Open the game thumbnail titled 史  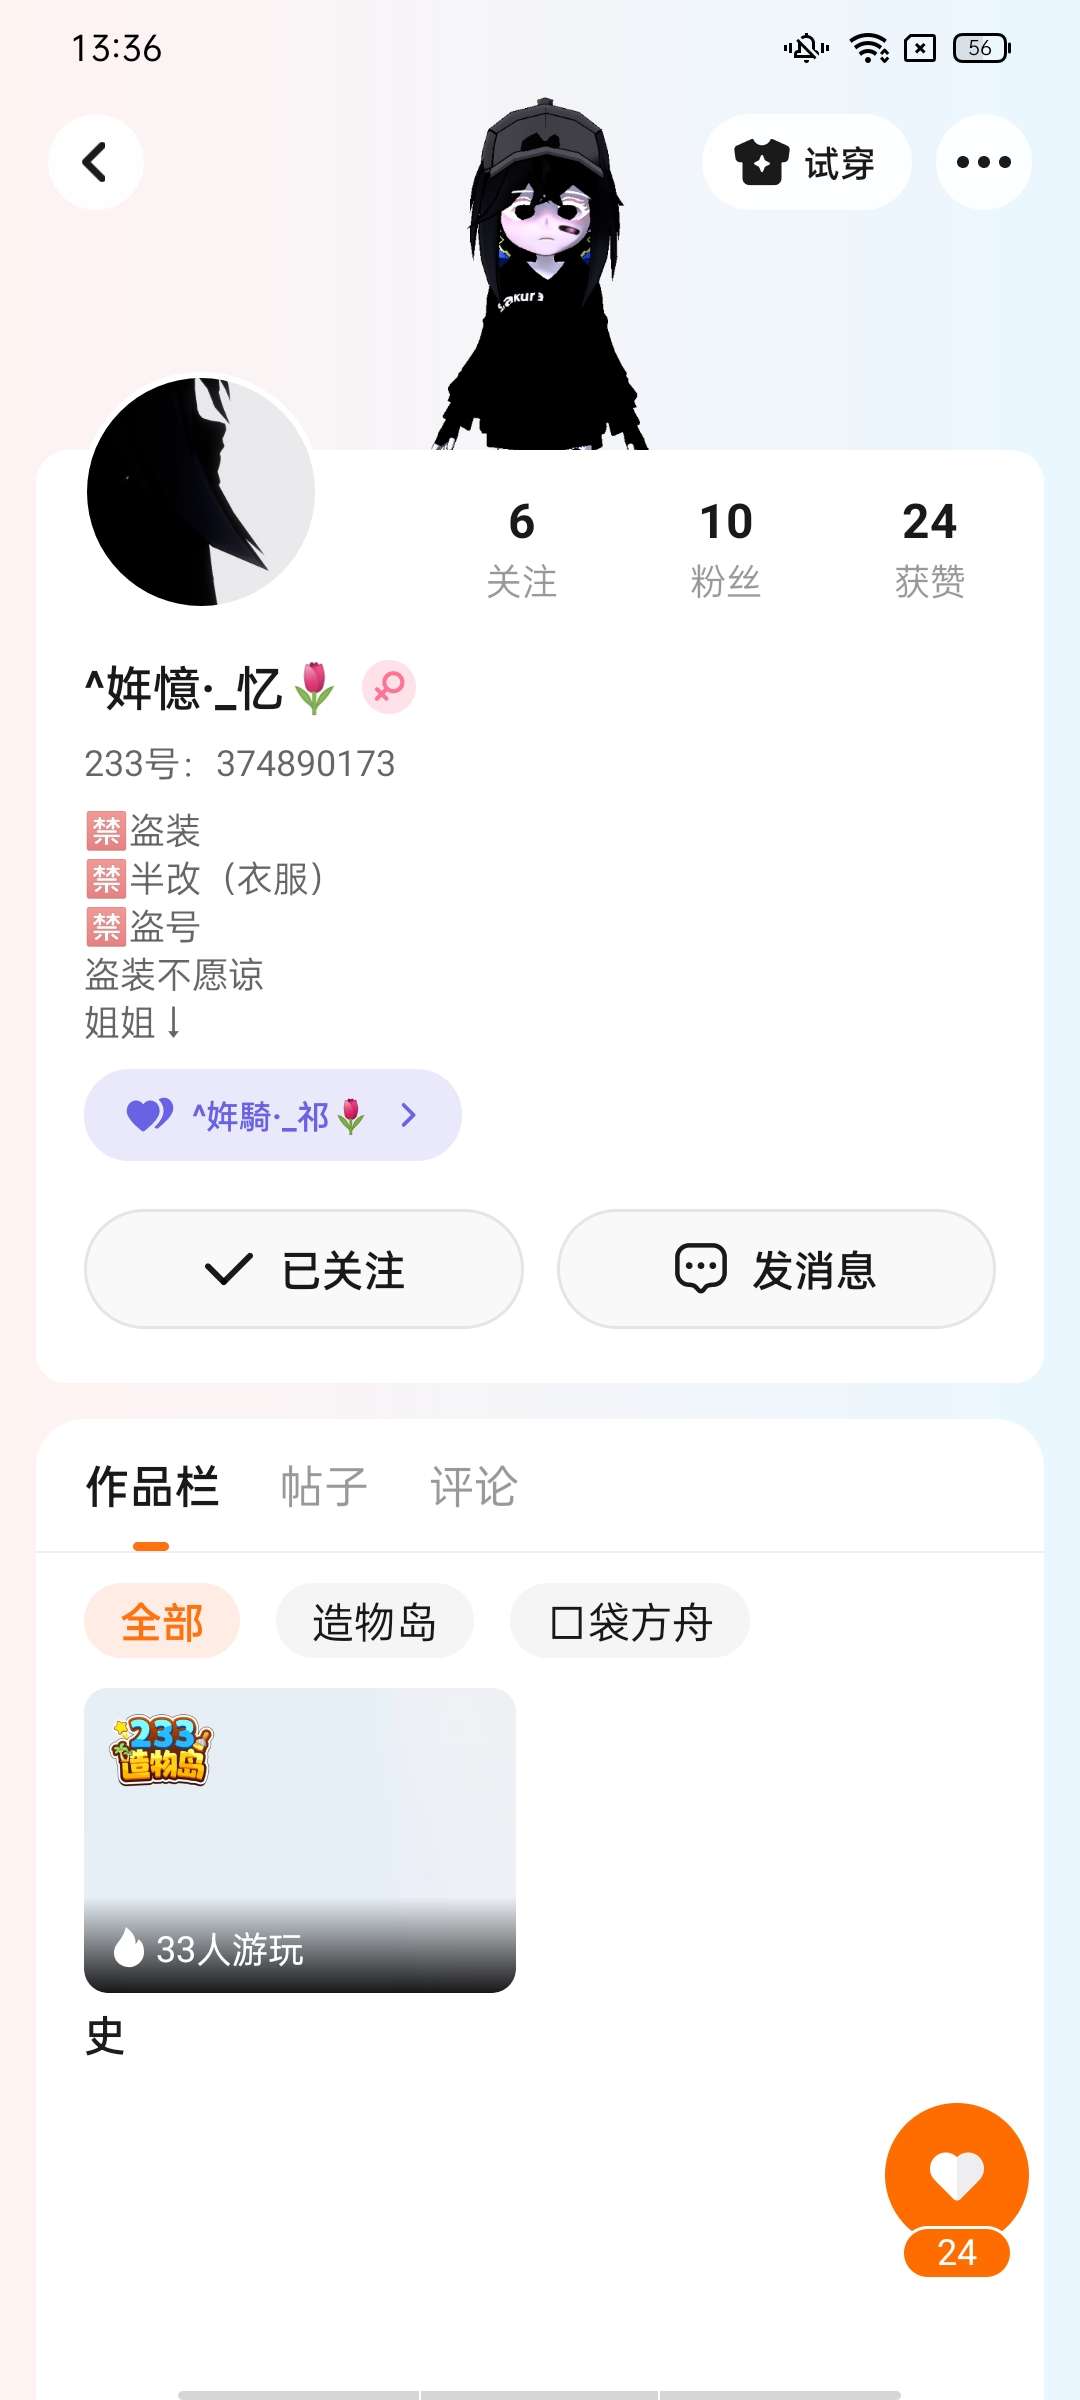300,1840
